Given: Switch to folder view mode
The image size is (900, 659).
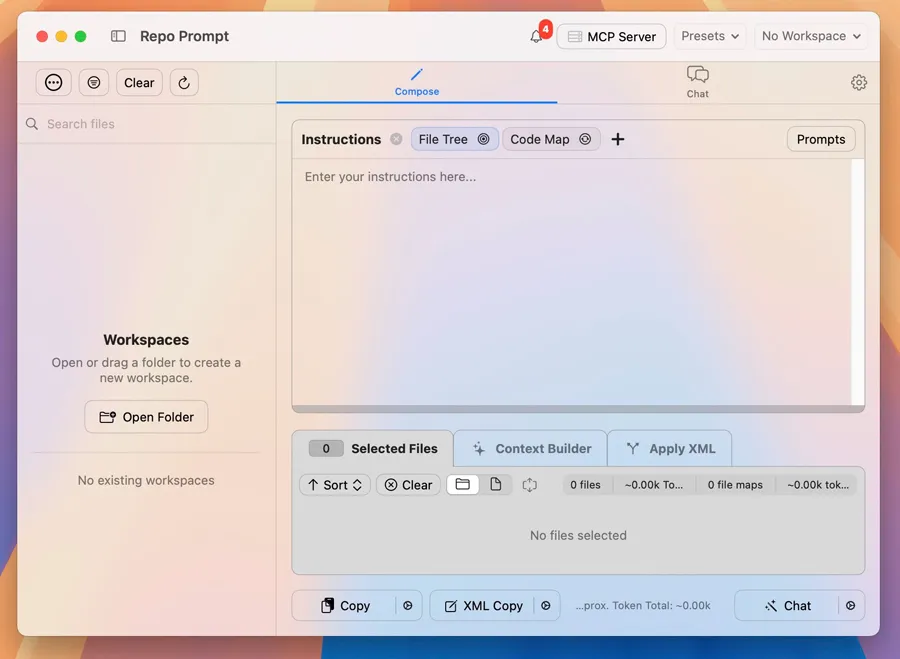Looking at the screenshot, I should click(462, 485).
